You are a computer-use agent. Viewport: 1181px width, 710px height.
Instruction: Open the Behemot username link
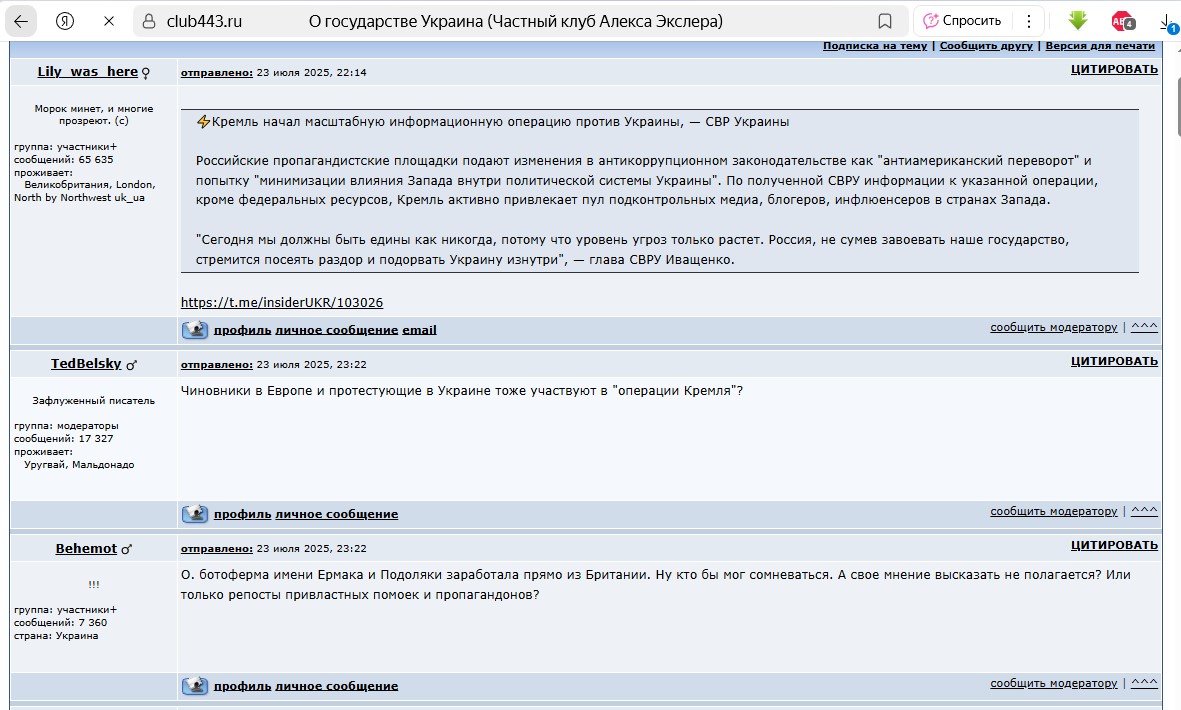click(86, 548)
